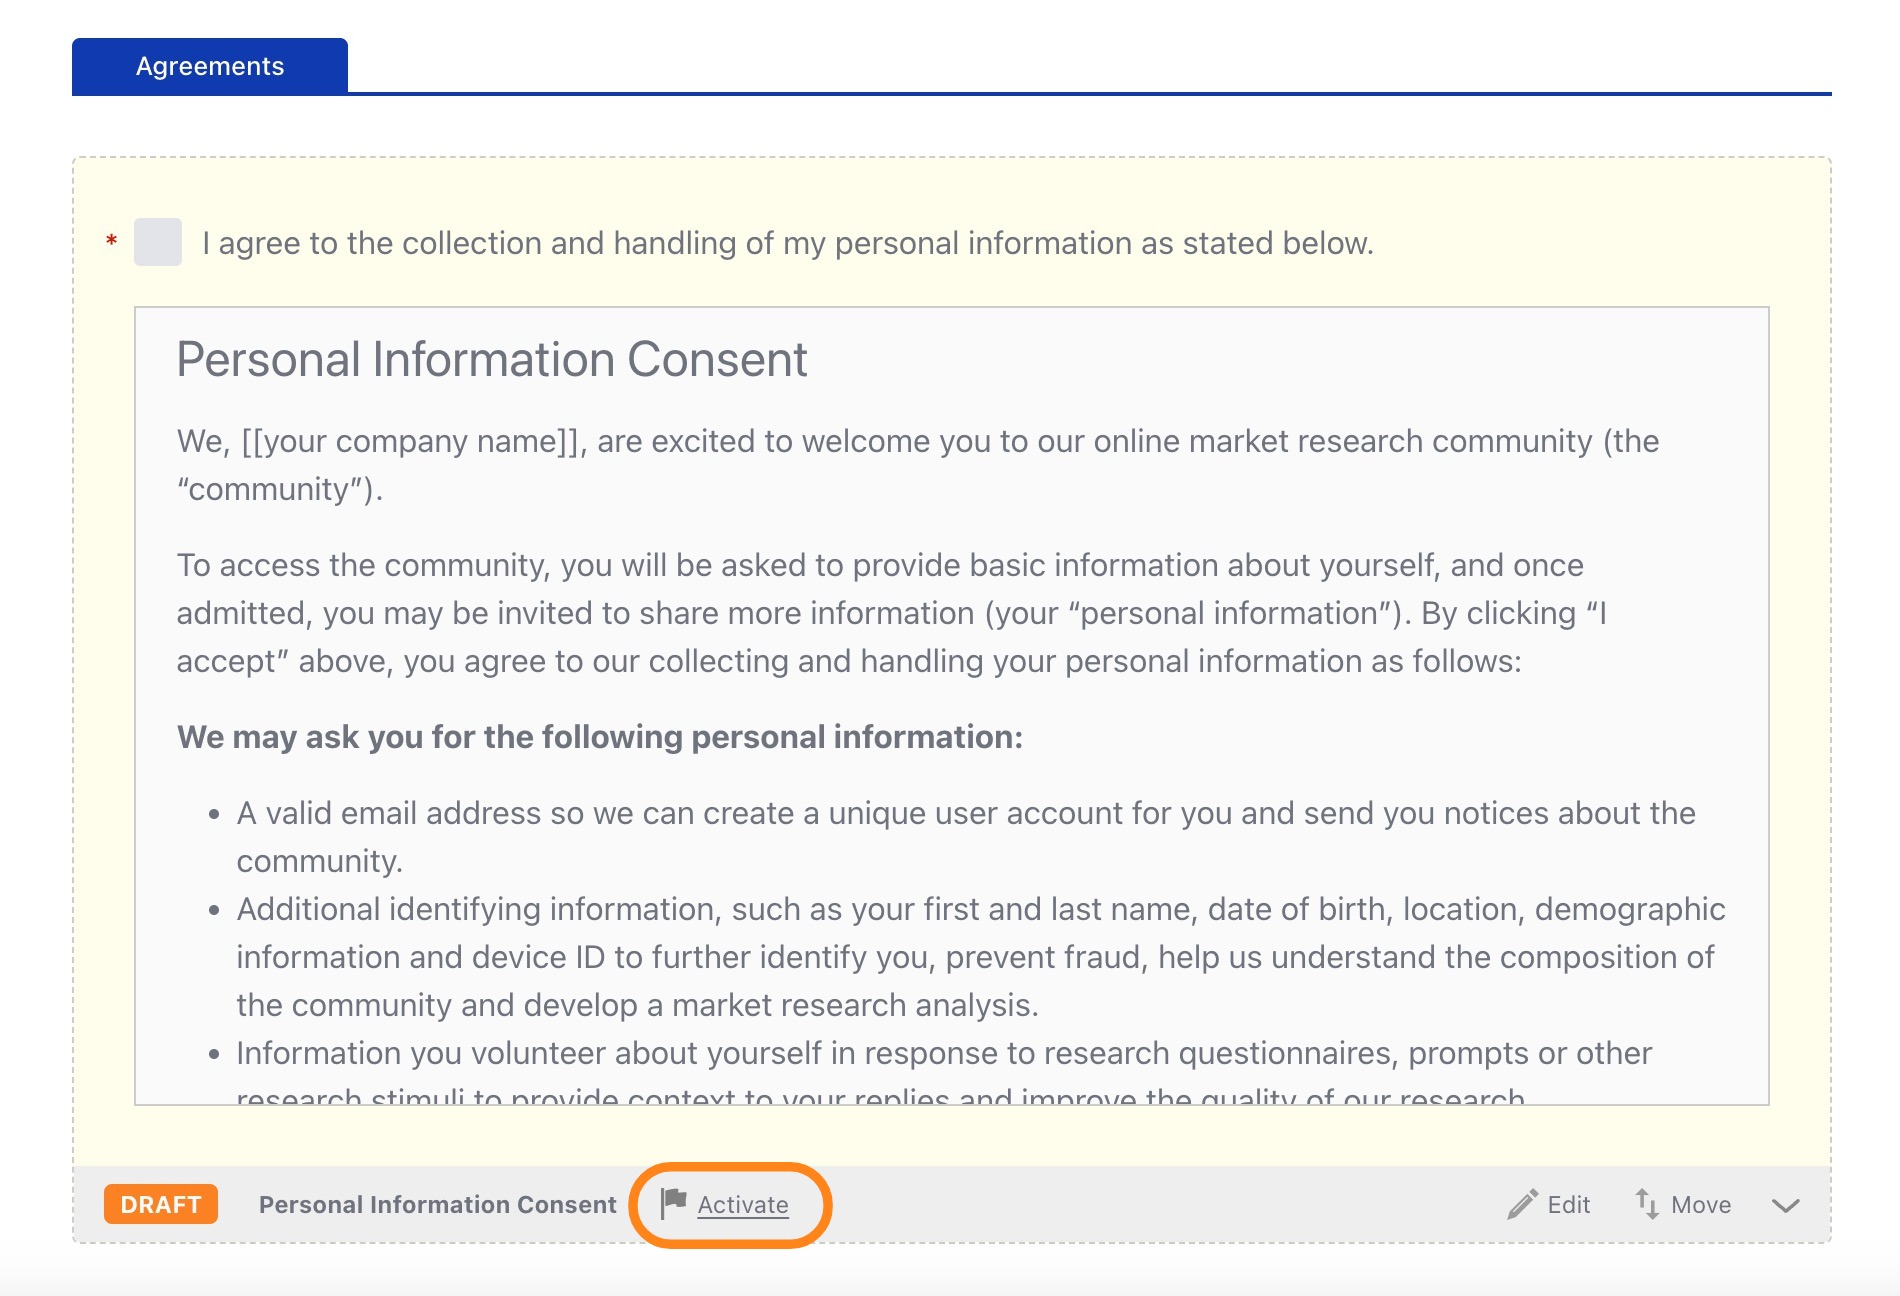Screen dimensions: 1900x1296
Task: Select the Personal Information Consent footer title
Action: 438,1205
